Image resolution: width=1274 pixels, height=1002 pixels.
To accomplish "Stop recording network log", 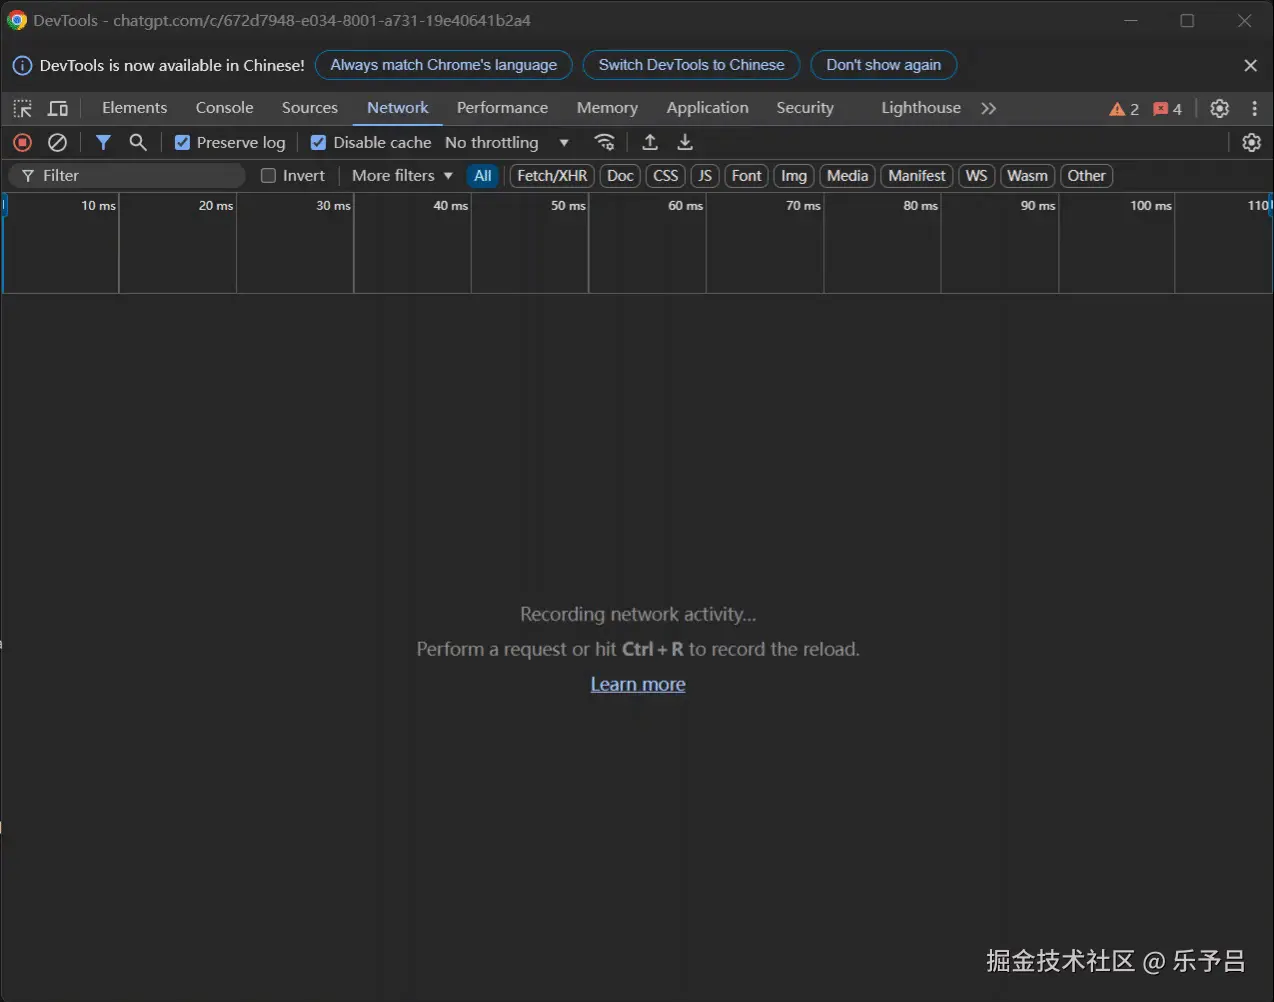I will coord(22,142).
